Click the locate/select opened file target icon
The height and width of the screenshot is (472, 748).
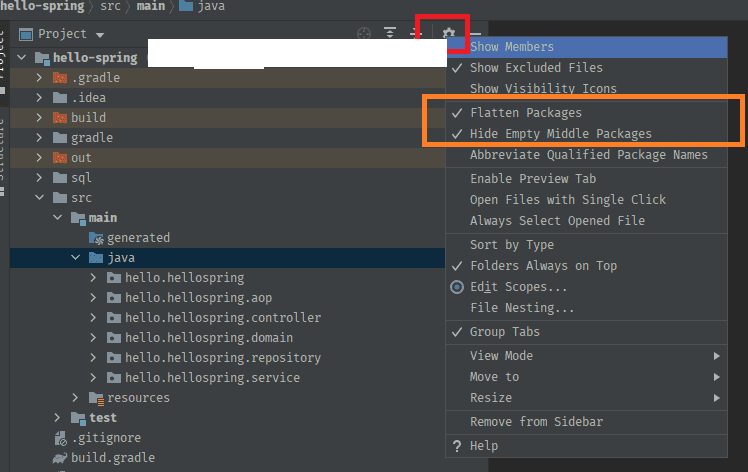click(364, 34)
